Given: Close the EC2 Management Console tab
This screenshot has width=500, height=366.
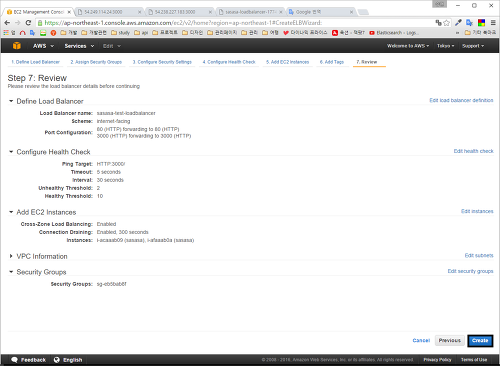Looking at the screenshot, I should click(69, 12).
